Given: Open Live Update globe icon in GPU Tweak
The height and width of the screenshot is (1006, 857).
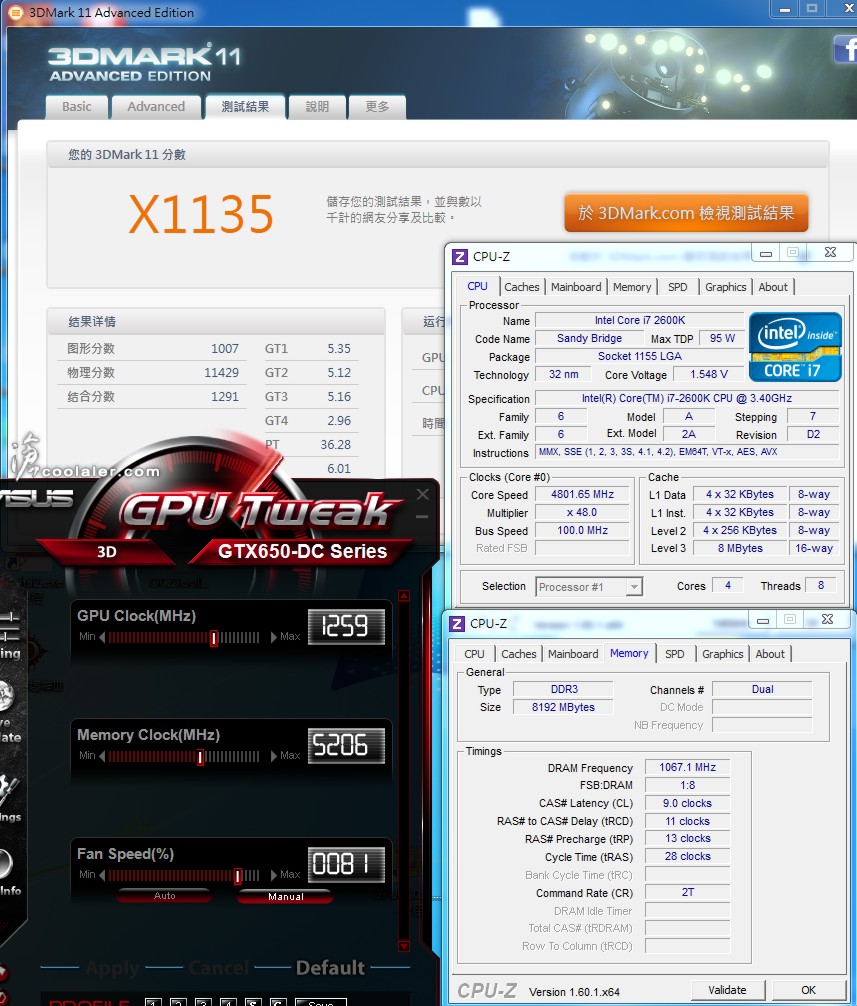Looking at the screenshot, I should (x=6, y=697).
